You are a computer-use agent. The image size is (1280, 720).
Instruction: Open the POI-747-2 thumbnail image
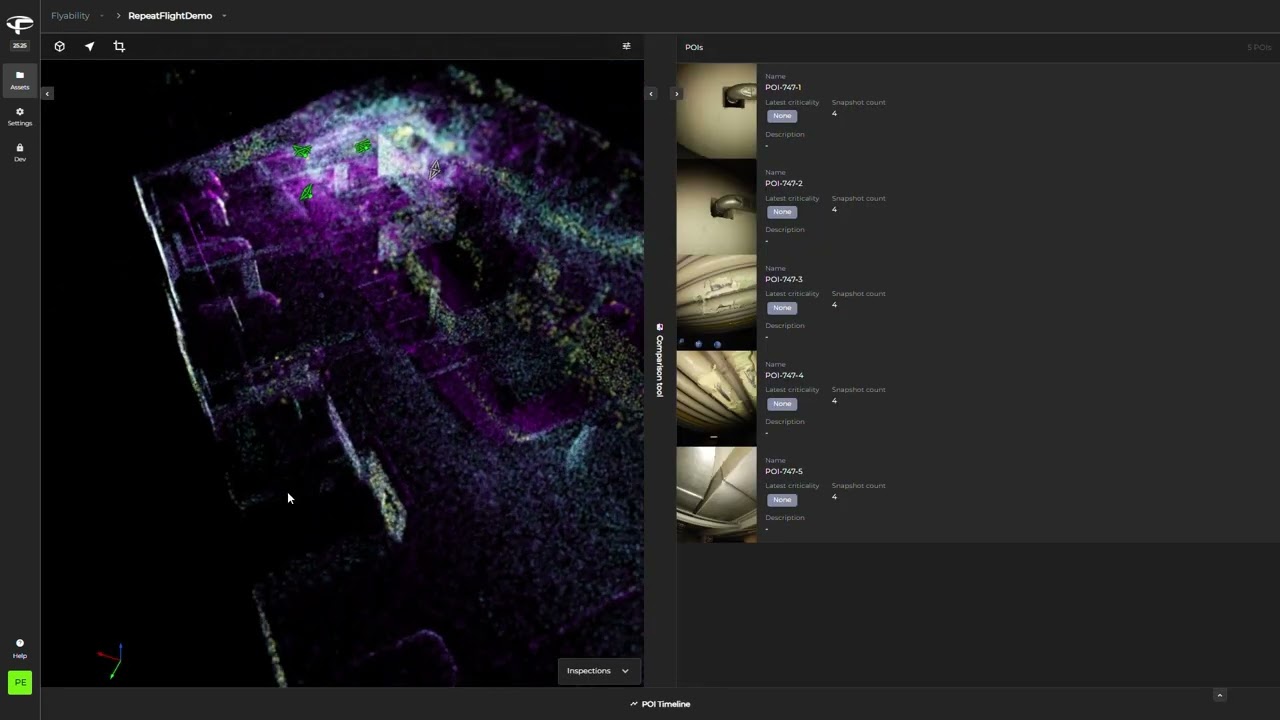point(717,207)
